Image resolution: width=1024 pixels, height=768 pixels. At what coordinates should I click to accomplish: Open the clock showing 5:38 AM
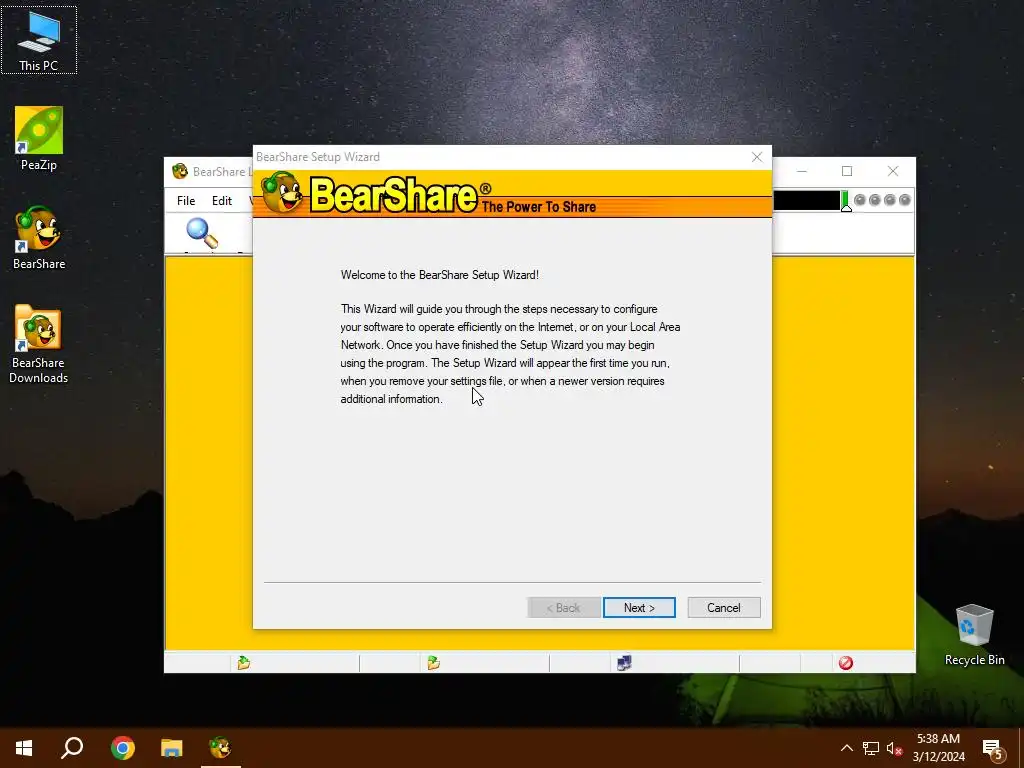point(938,748)
